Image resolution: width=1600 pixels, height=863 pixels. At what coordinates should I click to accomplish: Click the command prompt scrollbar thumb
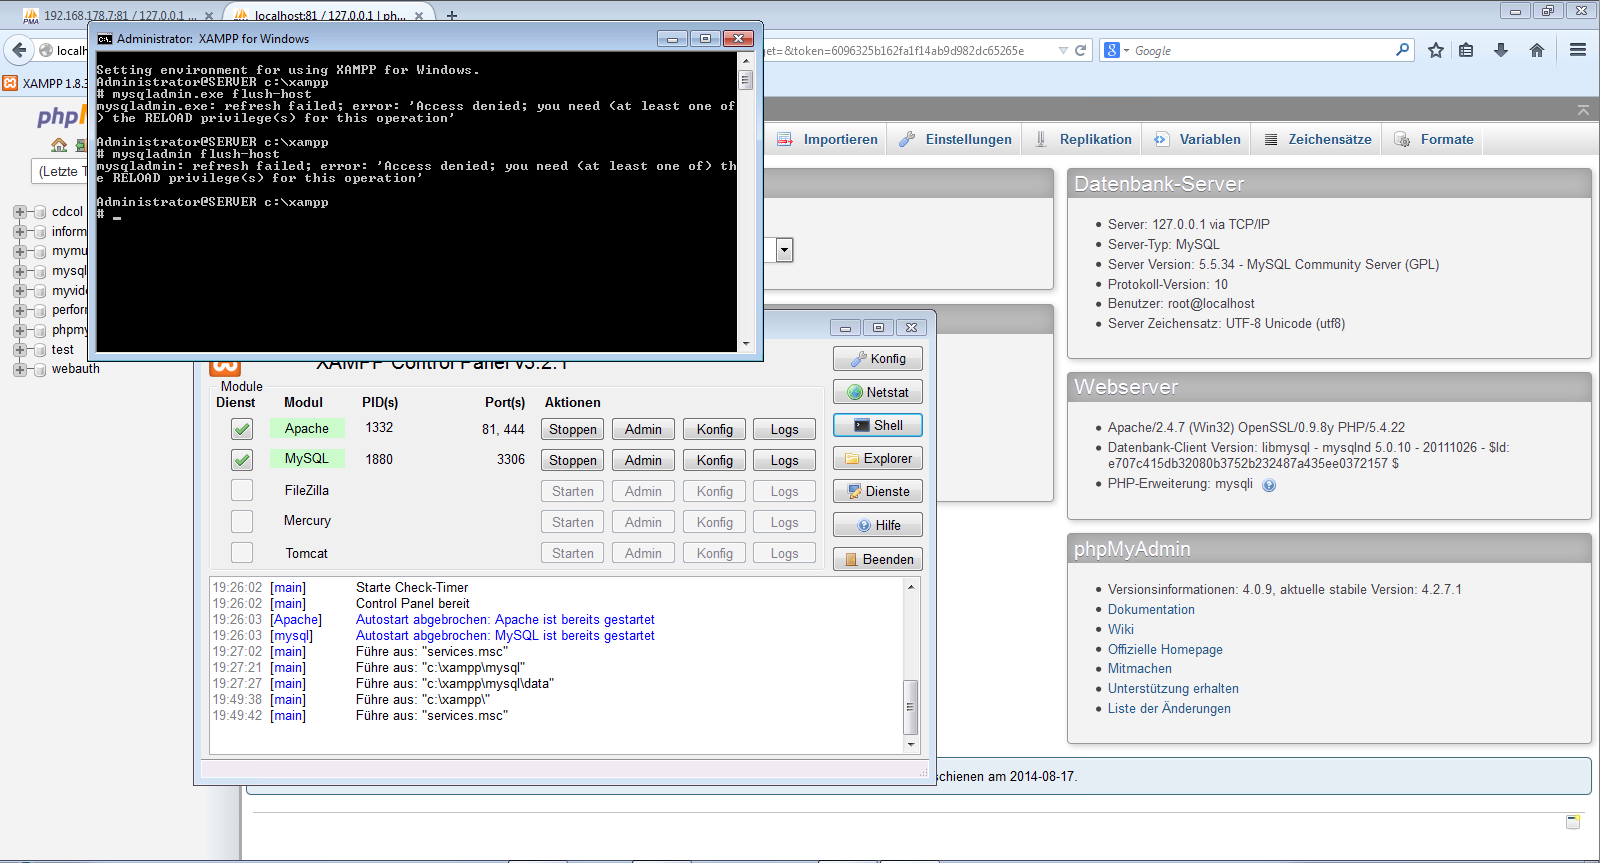(746, 80)
